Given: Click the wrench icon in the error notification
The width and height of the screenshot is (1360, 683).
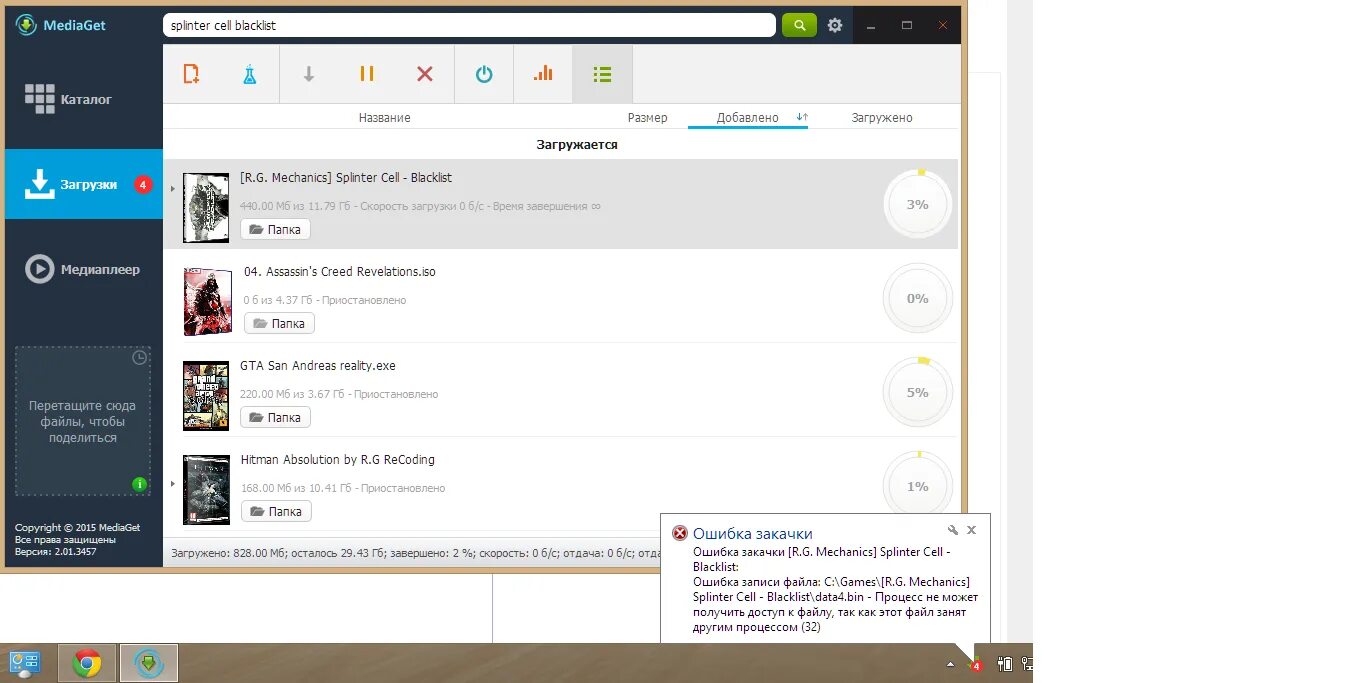Looking at the screenshot, I should (953, 530).
